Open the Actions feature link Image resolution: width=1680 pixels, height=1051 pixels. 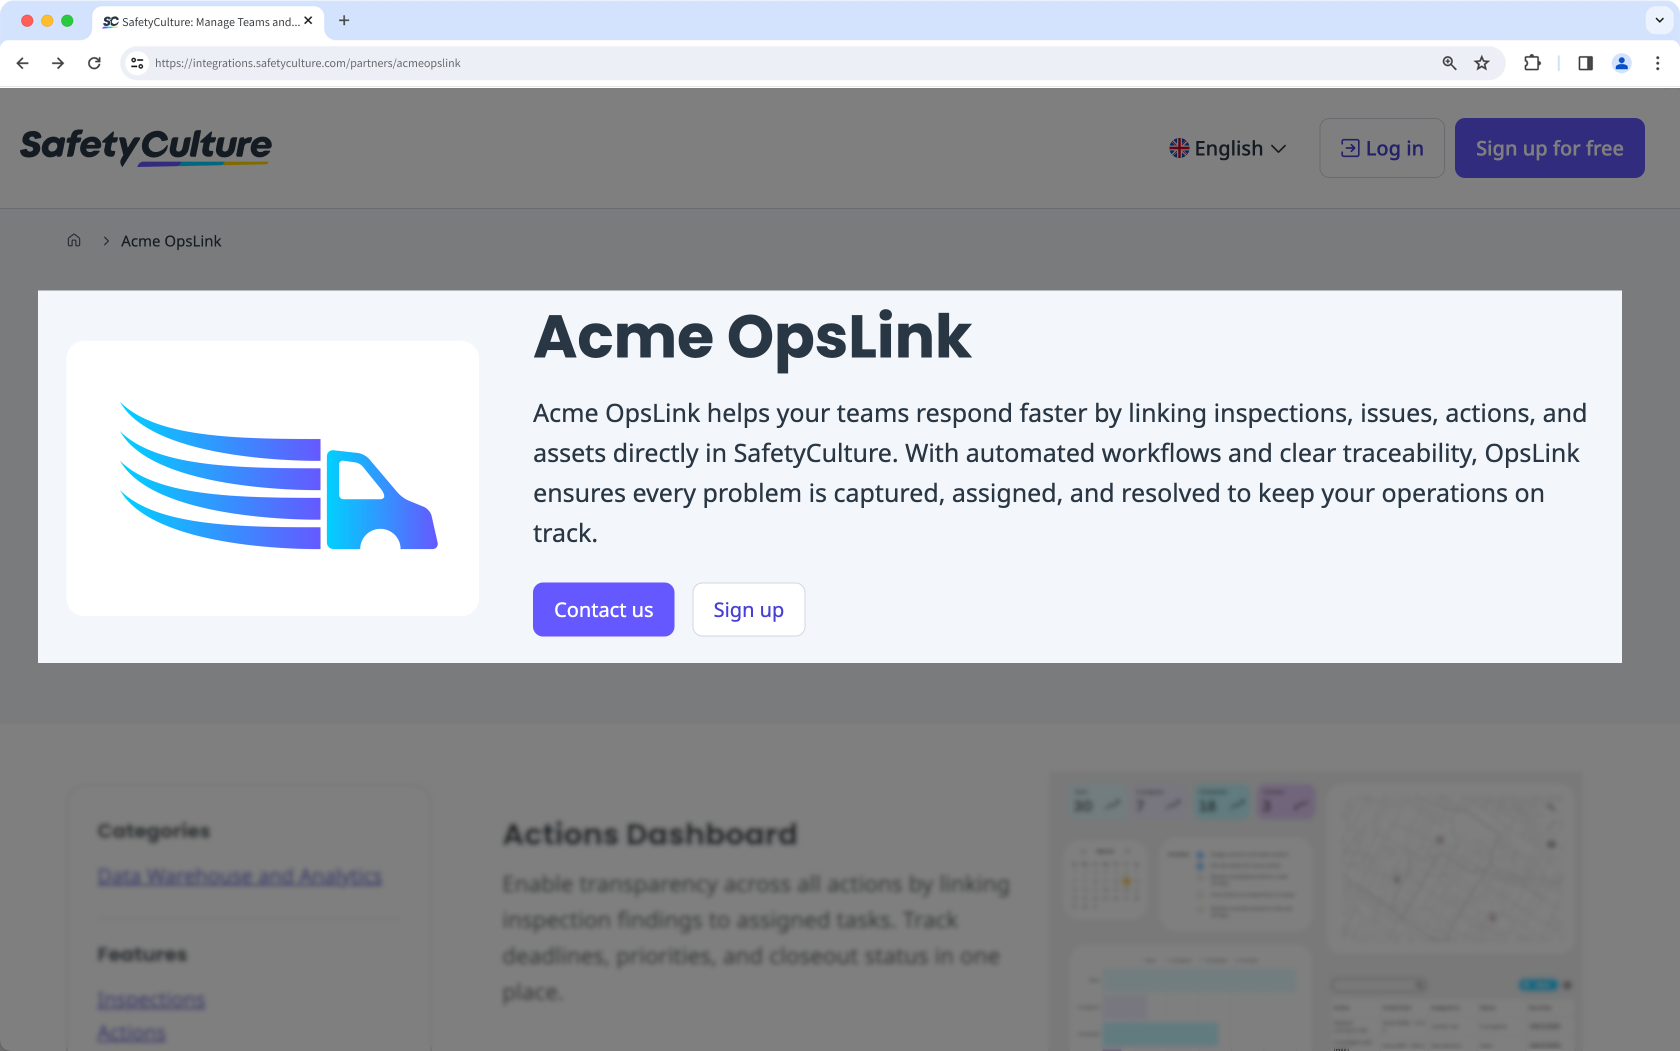pyautogui.click(x=131, y=1032)
